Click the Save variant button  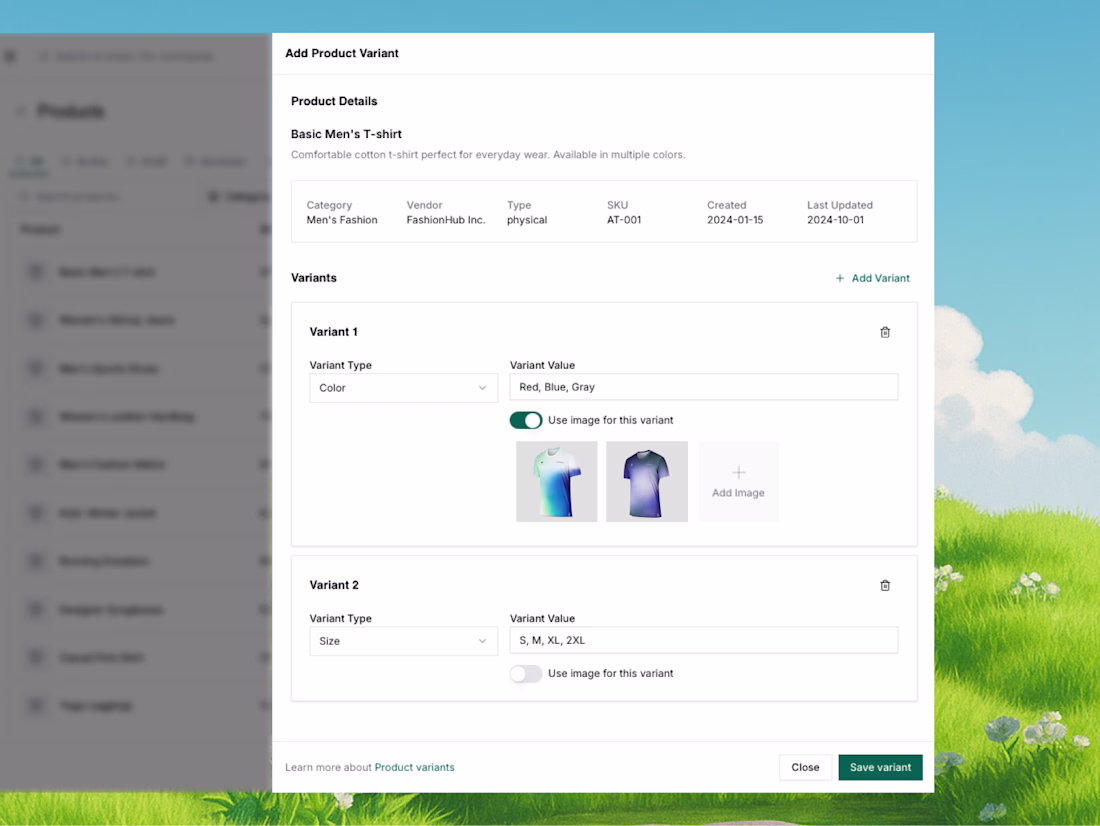(880, 767)
